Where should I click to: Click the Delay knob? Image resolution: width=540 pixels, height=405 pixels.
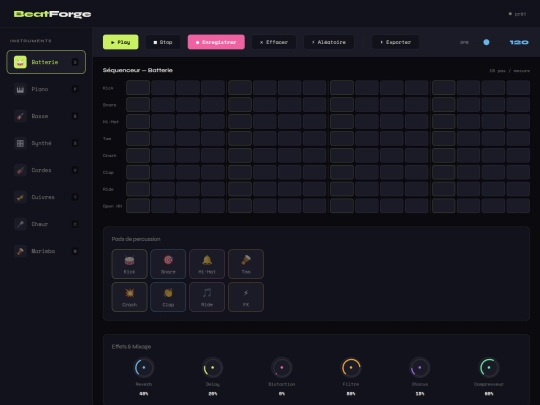213,367
